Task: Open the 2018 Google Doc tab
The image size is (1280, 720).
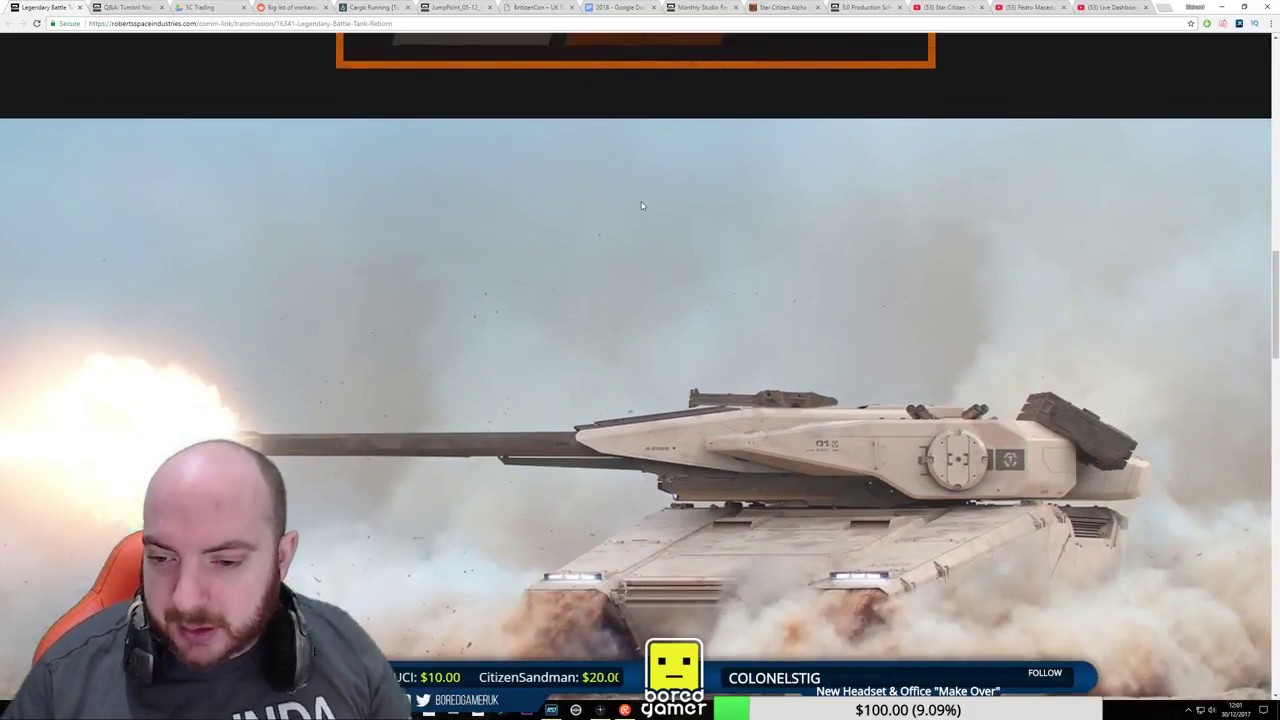Action: [x=620, y=7]
